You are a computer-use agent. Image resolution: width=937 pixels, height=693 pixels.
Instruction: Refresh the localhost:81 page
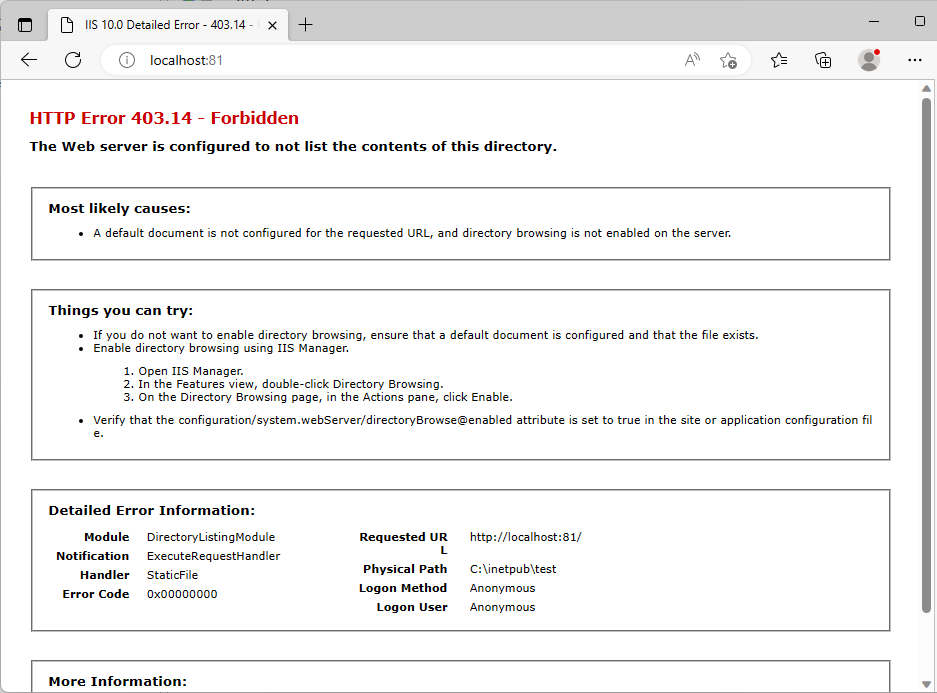(x=73, y=60)
